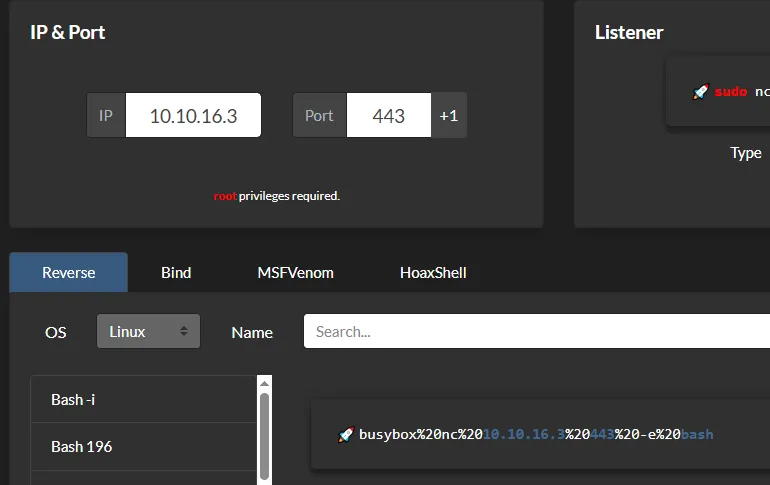Click the Port input containing 443
The image size is (770, 485).
(388, 115)
